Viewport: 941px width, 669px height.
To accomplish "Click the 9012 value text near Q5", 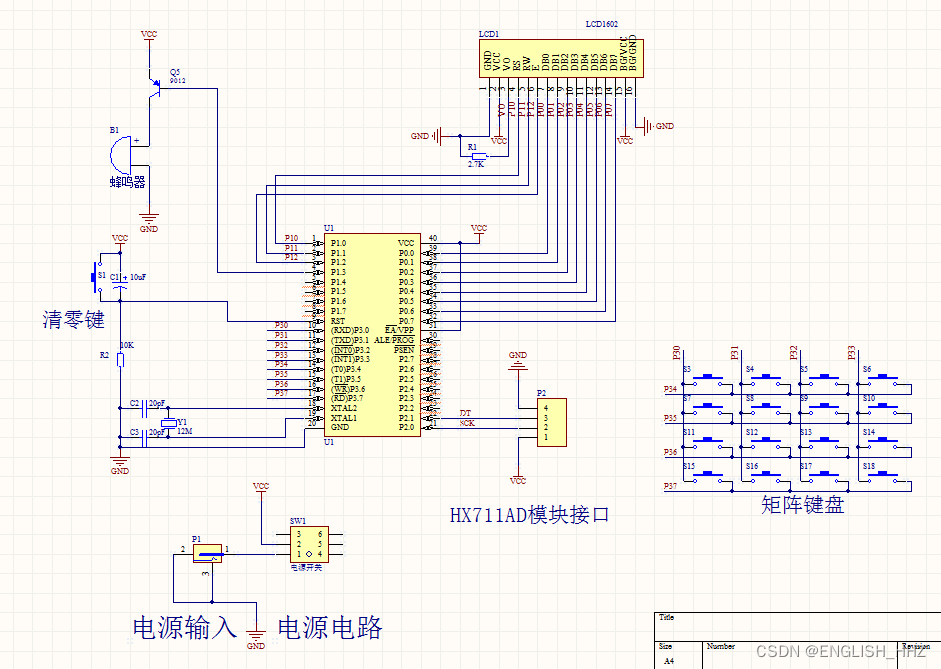I will [x=177, y=80].
